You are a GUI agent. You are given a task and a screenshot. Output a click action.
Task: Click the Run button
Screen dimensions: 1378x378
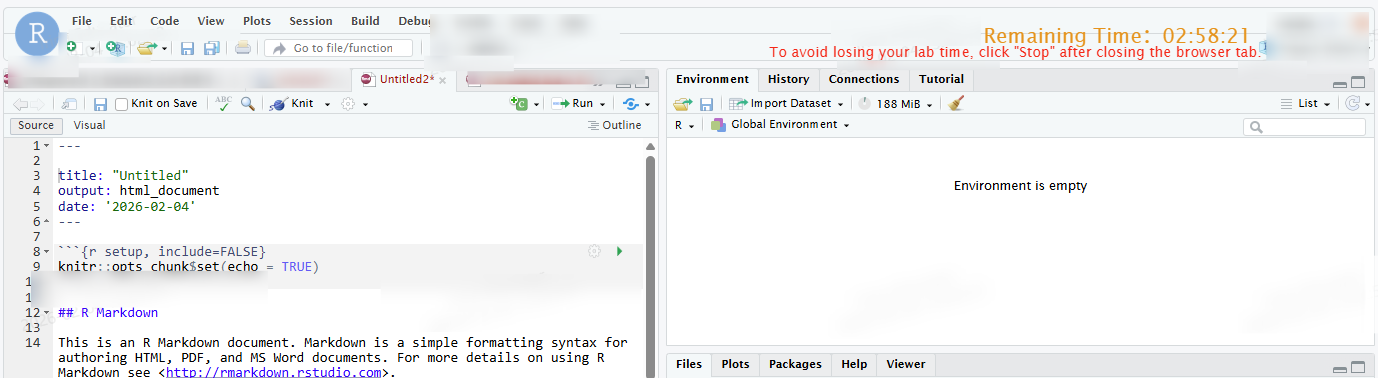[573, 104]
